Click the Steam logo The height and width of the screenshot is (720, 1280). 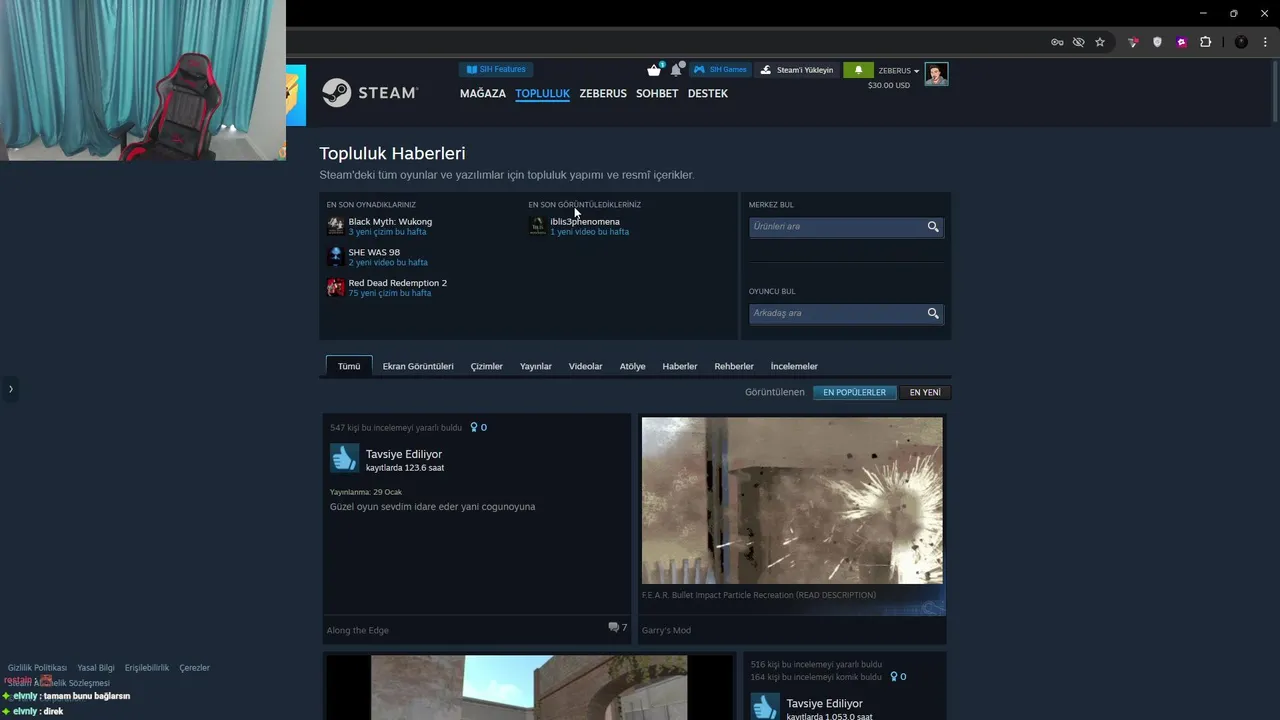point(370,93)
